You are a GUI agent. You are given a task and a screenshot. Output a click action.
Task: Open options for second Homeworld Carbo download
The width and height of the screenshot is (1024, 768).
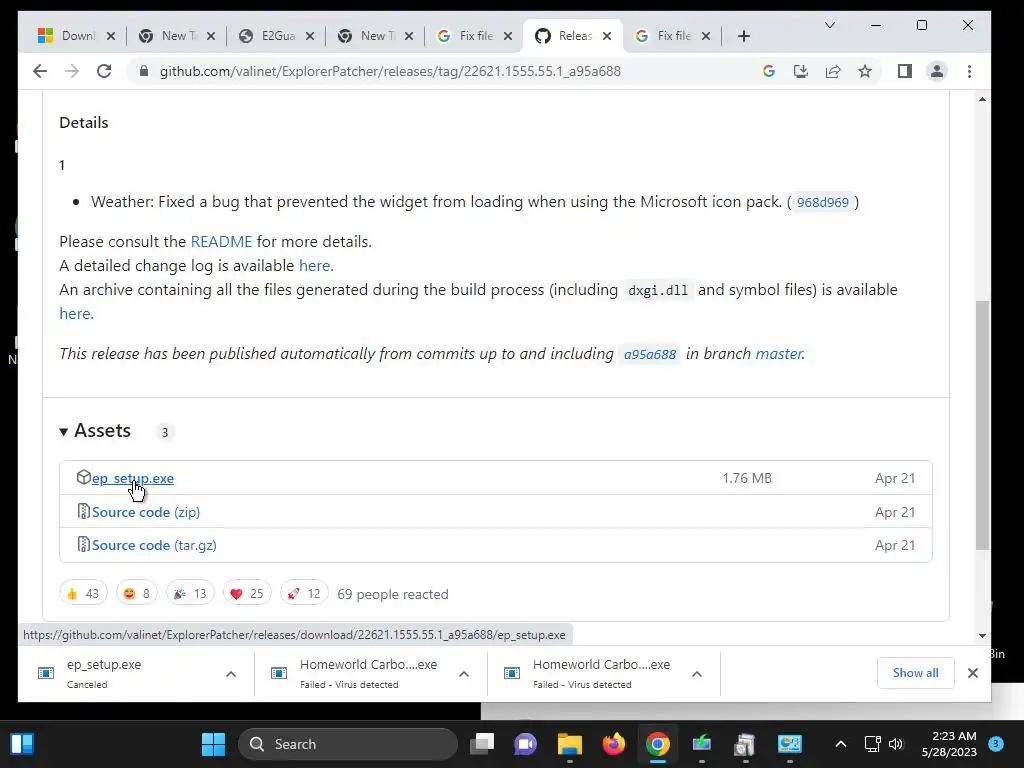pyautogui.click(x=697, y=674)
